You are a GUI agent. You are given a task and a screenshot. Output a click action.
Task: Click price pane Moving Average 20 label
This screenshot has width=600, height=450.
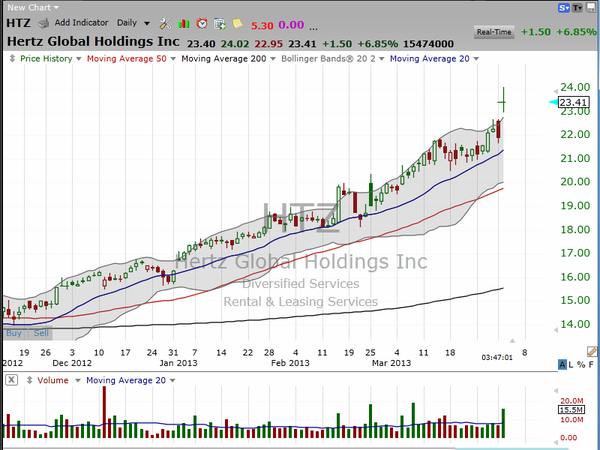tap(429, 59)
